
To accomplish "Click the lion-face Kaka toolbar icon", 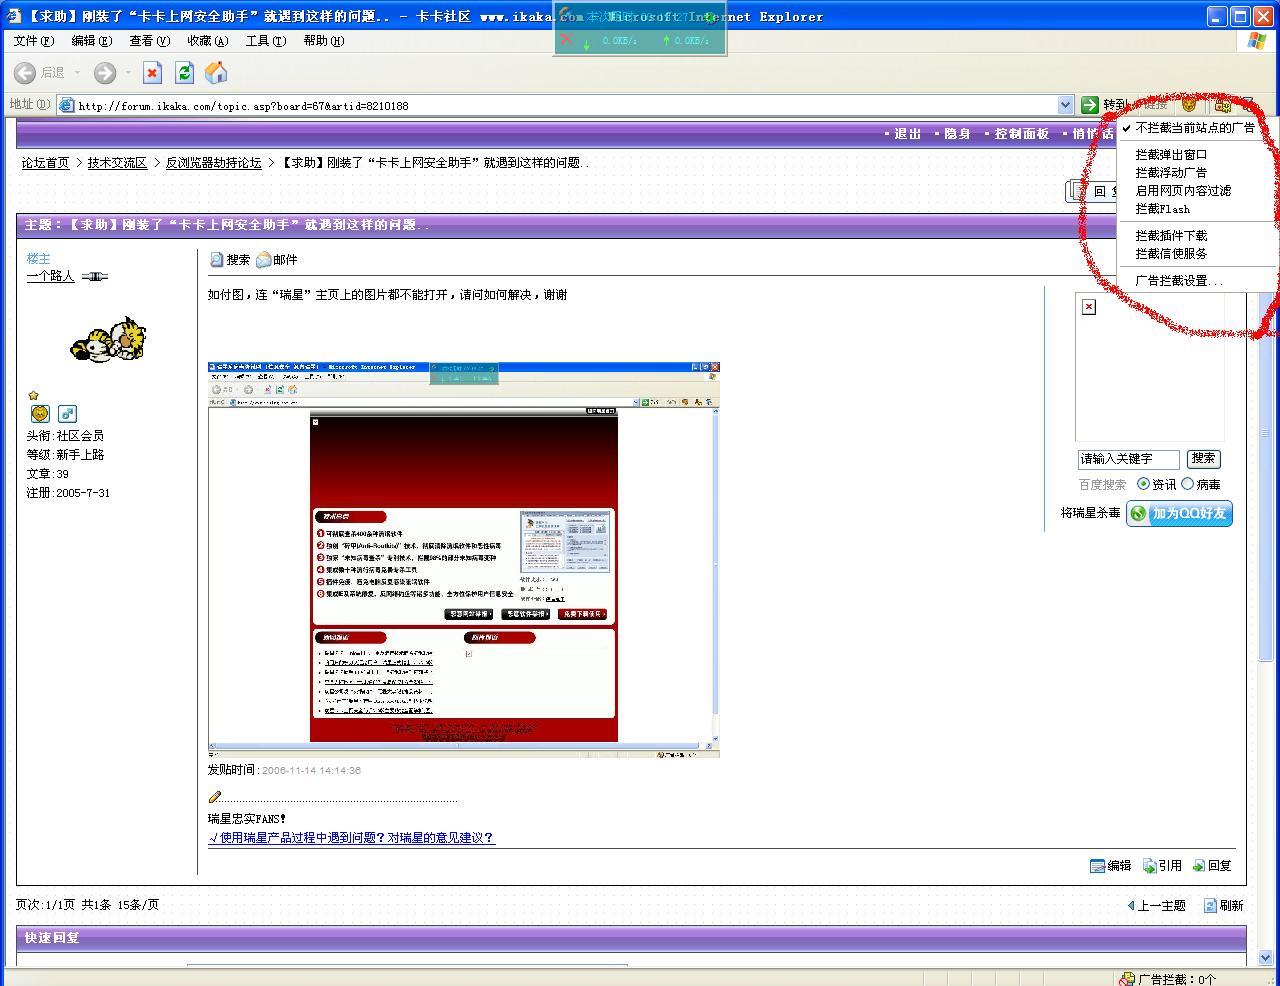I will pyautogui.click(x=1189, y=104).
